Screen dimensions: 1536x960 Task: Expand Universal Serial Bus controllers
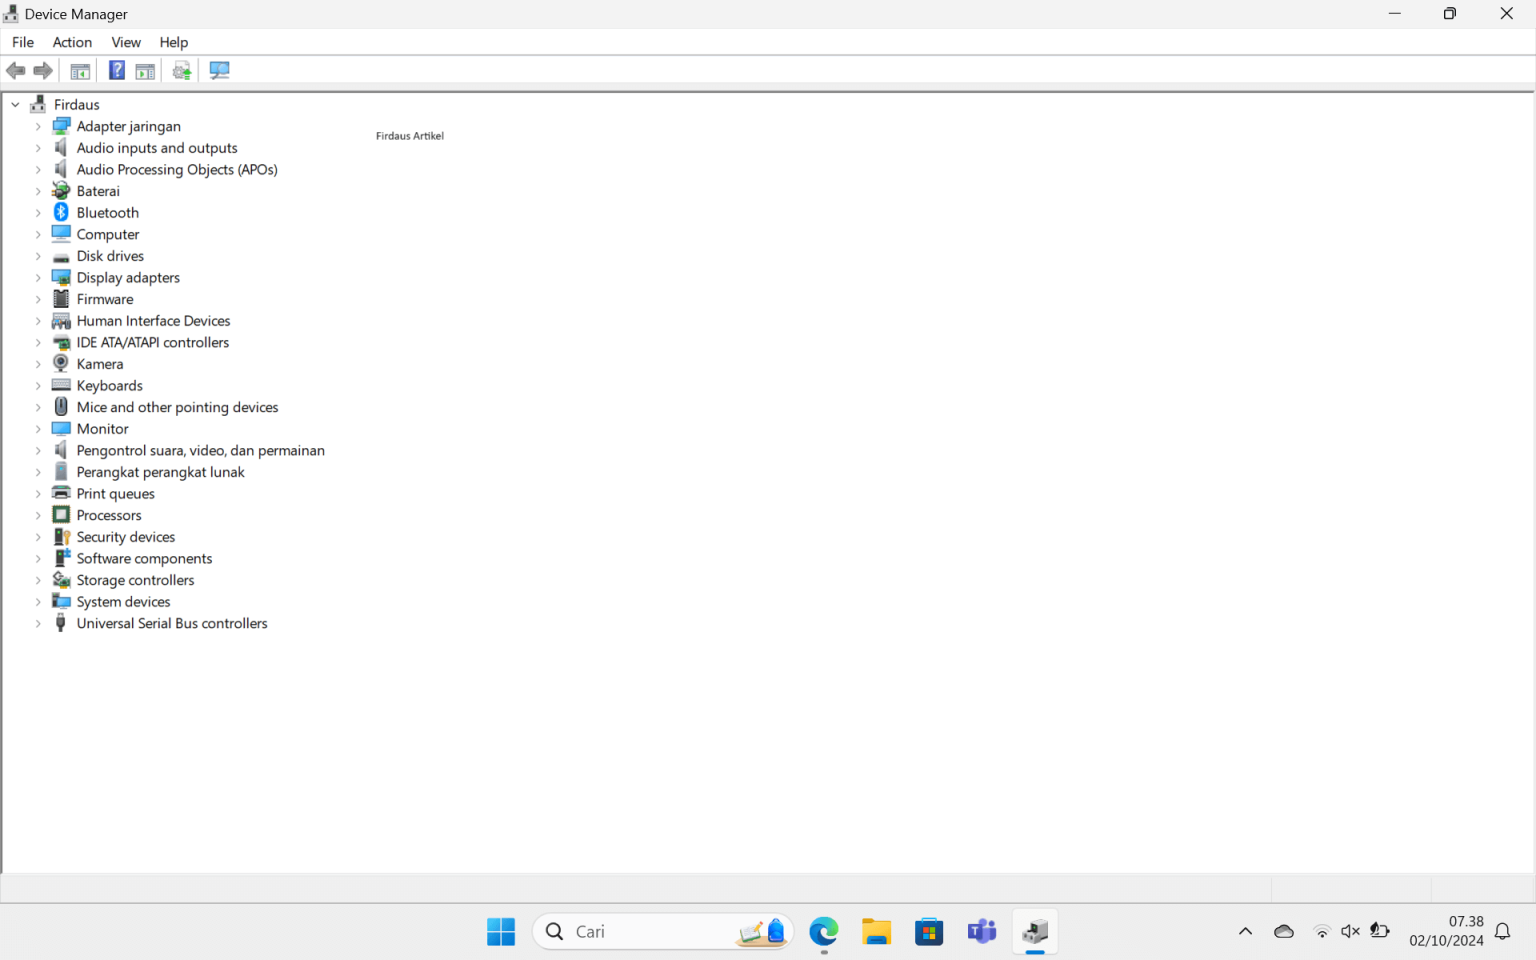(38, 623)
